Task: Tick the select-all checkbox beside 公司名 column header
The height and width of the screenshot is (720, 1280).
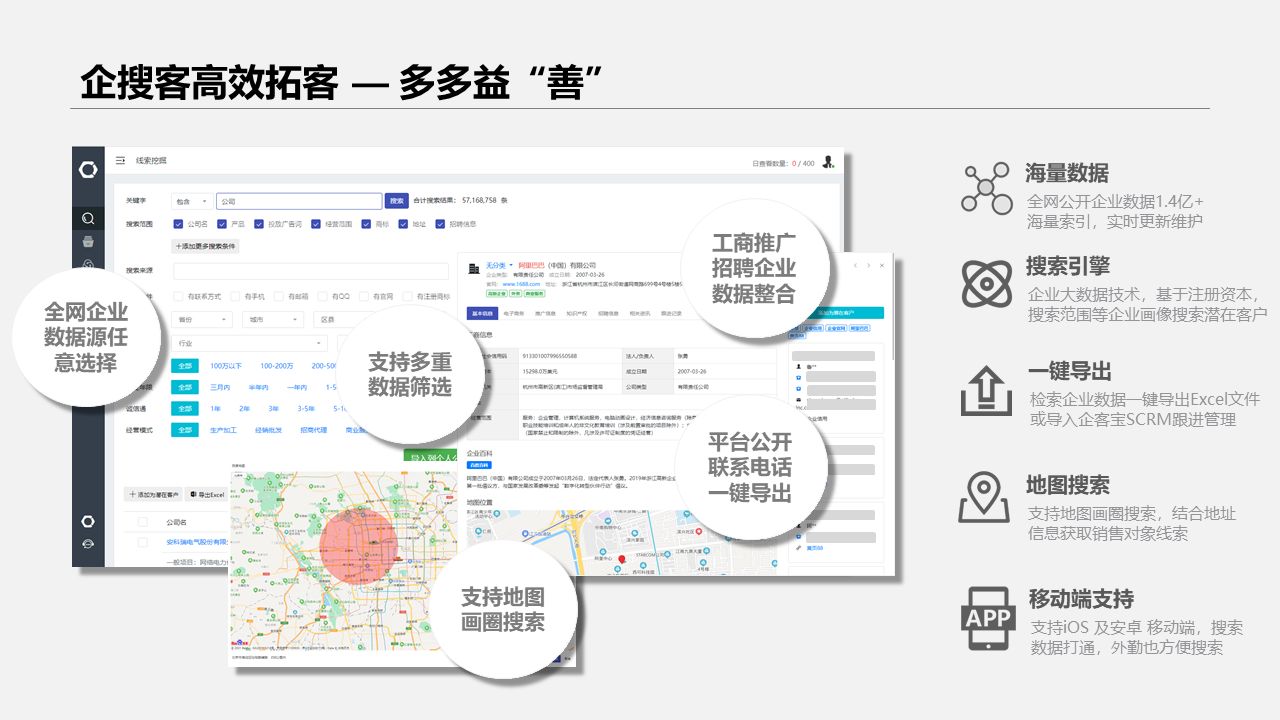Action: point(142,522)
